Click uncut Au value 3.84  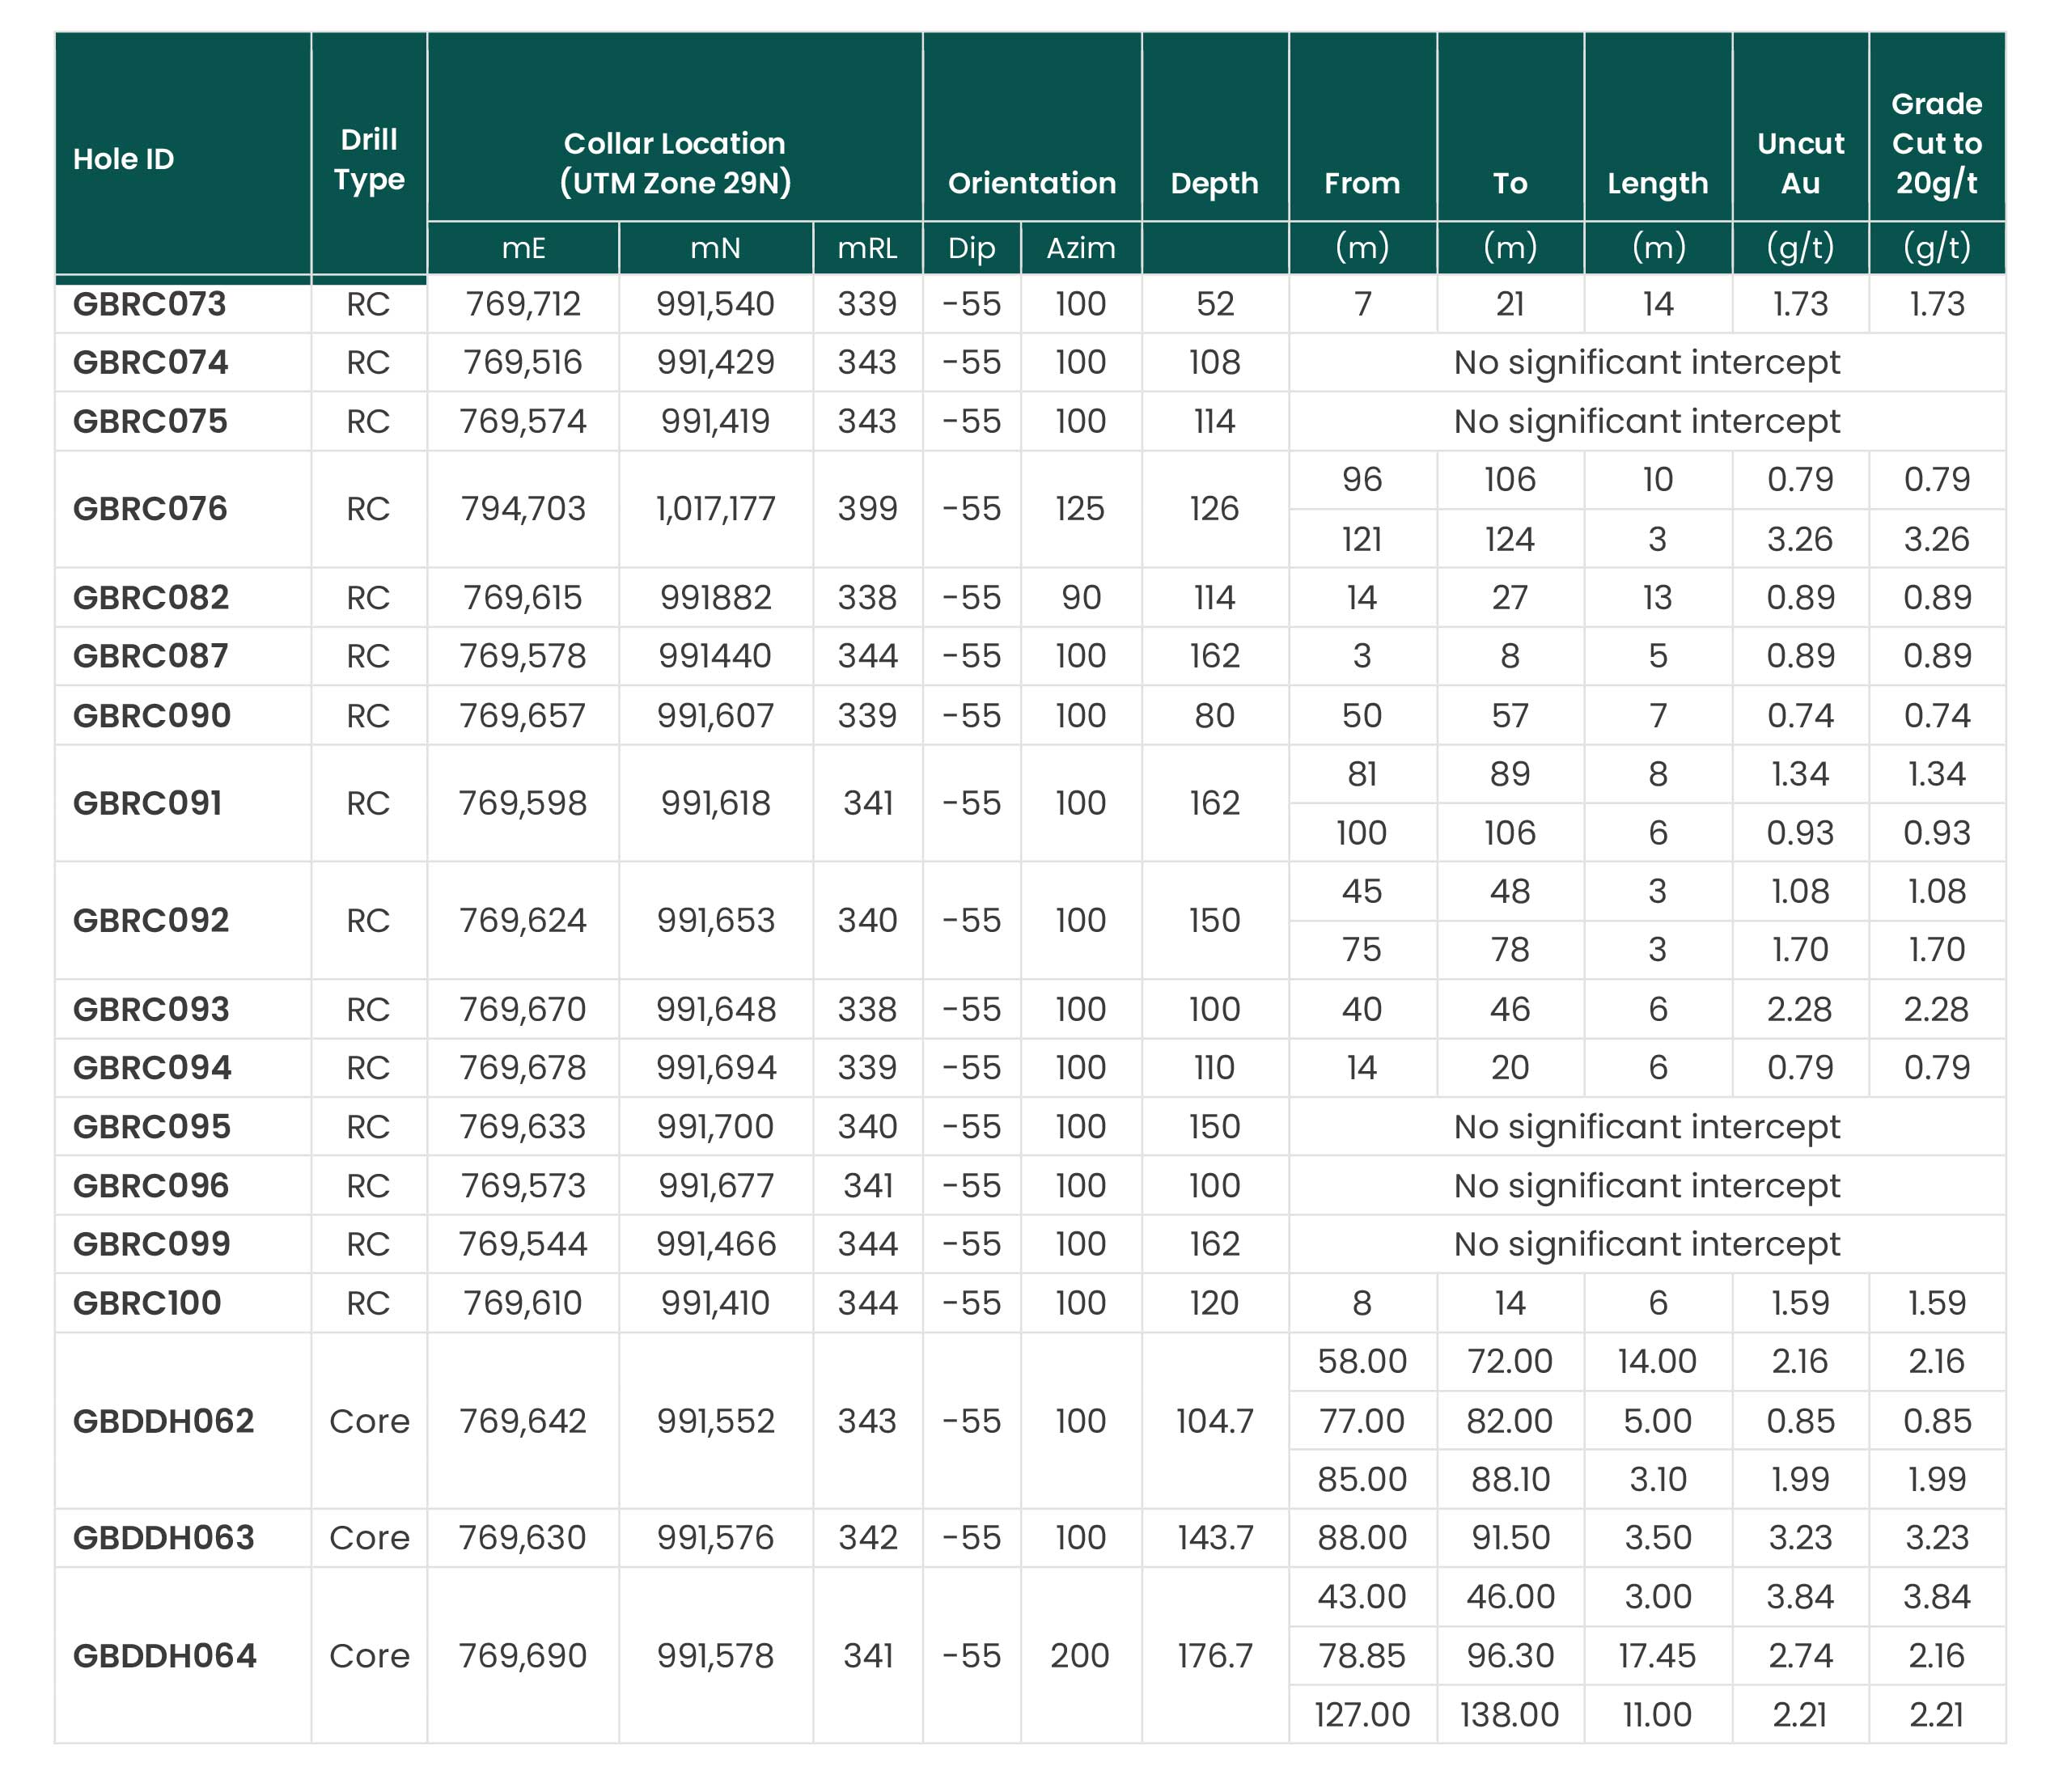point(1800,1597)
